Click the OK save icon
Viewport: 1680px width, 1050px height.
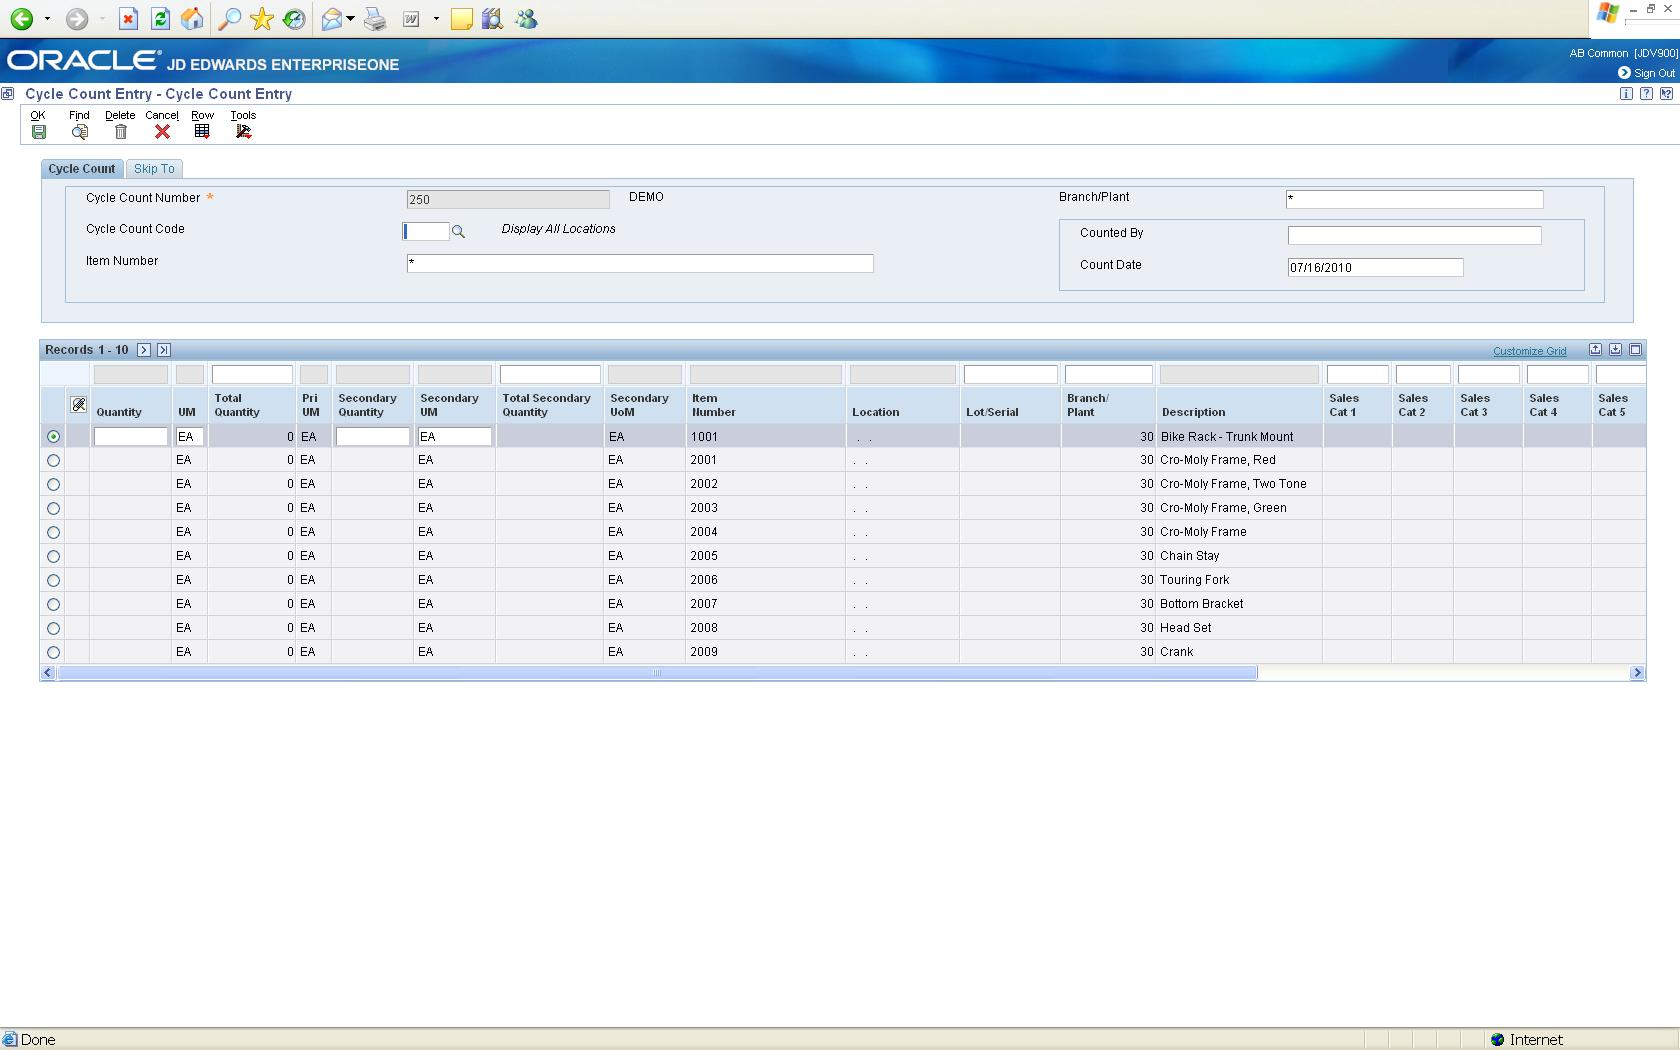tap(39, 132)
